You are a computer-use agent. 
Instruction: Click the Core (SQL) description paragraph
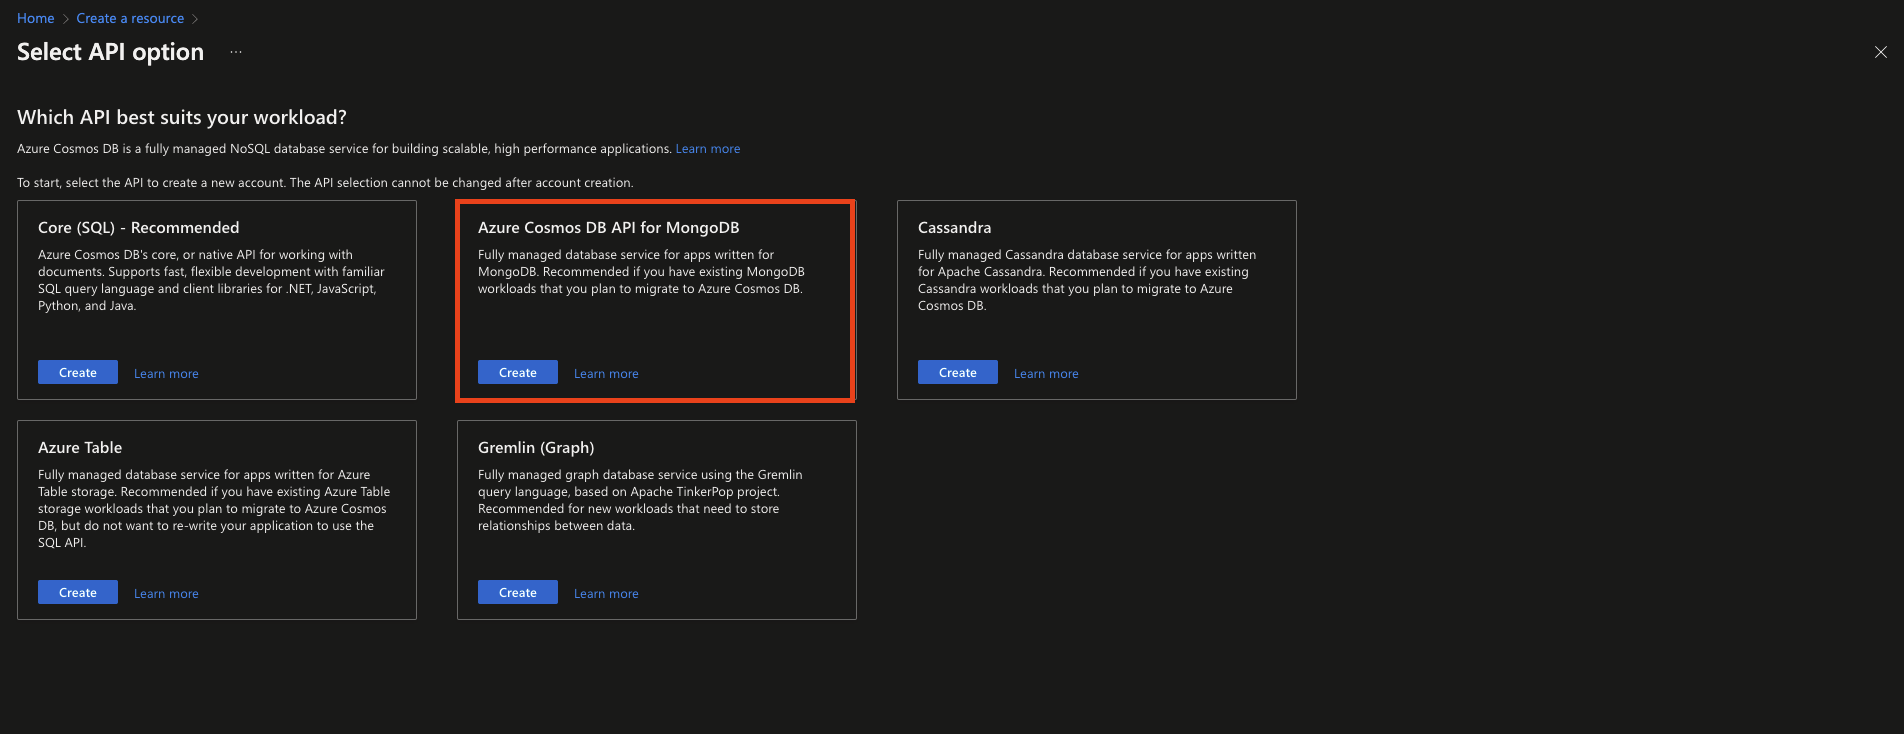point(211,280)
